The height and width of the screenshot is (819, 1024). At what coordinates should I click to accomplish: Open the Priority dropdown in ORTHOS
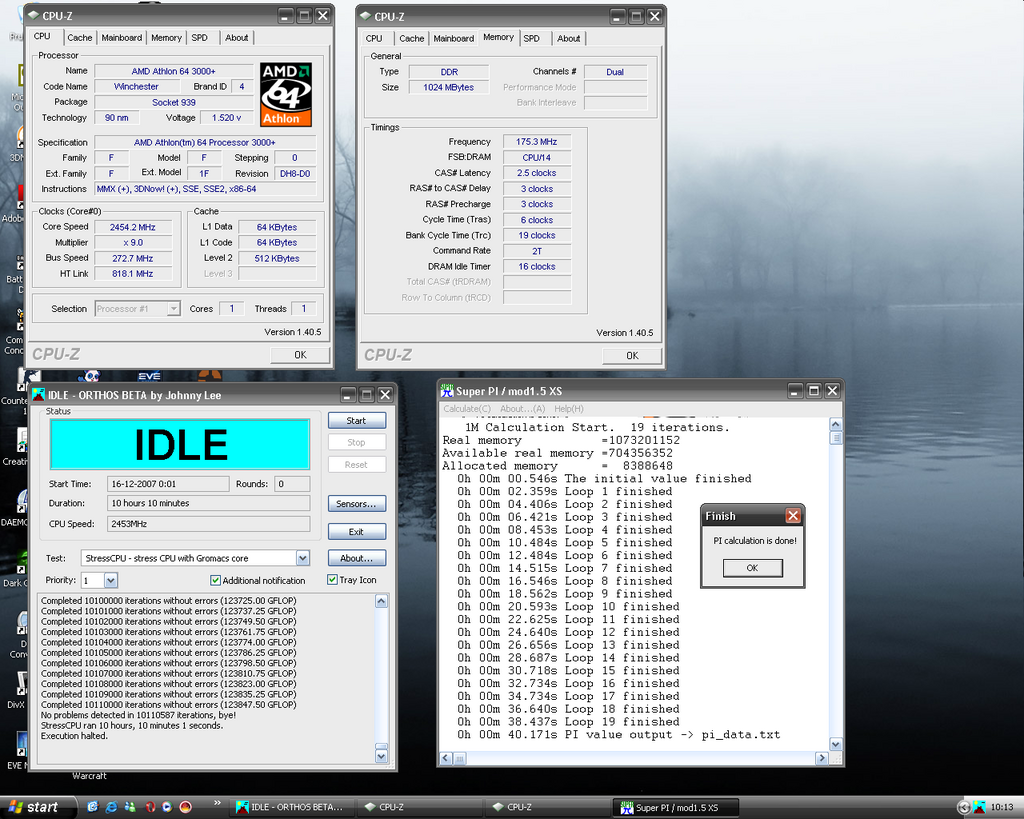click(110, 580)
